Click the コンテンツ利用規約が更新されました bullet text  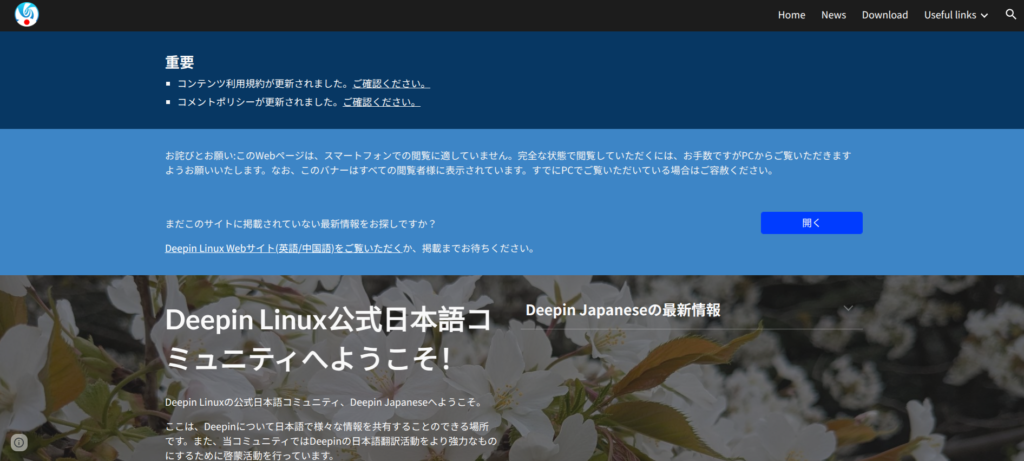256,84
